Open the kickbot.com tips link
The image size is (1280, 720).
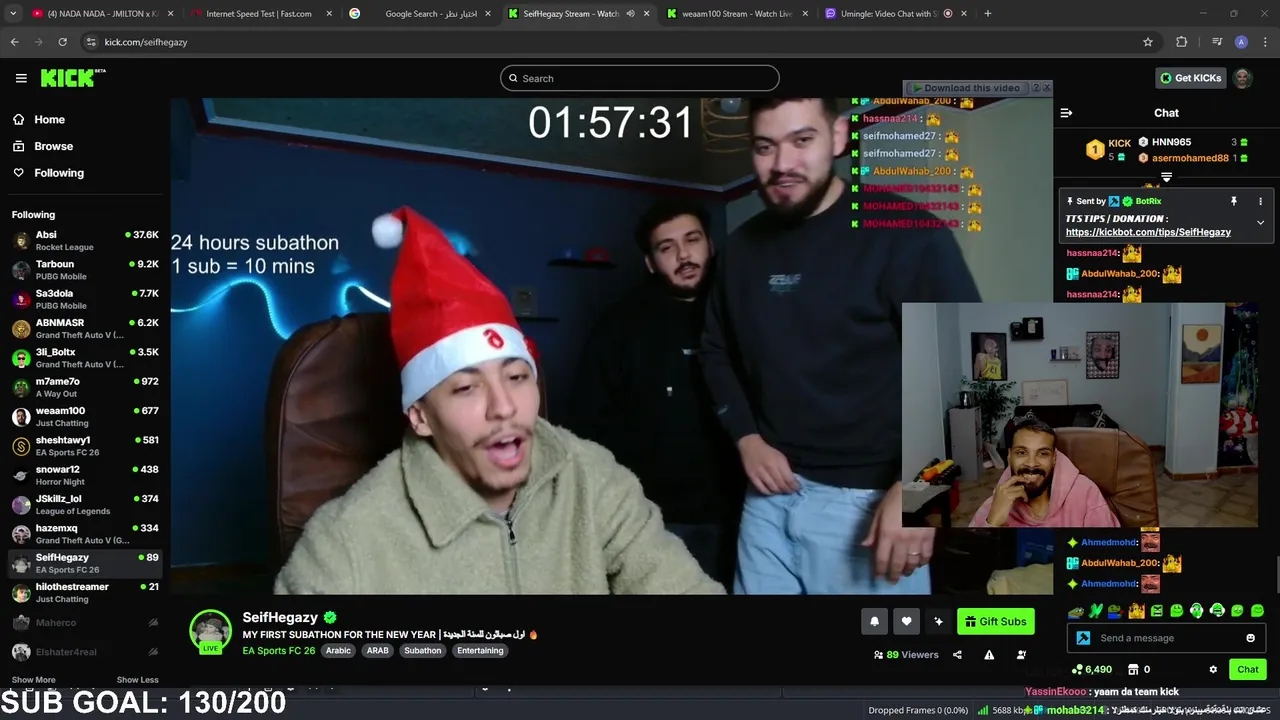tap(1148, 232)
